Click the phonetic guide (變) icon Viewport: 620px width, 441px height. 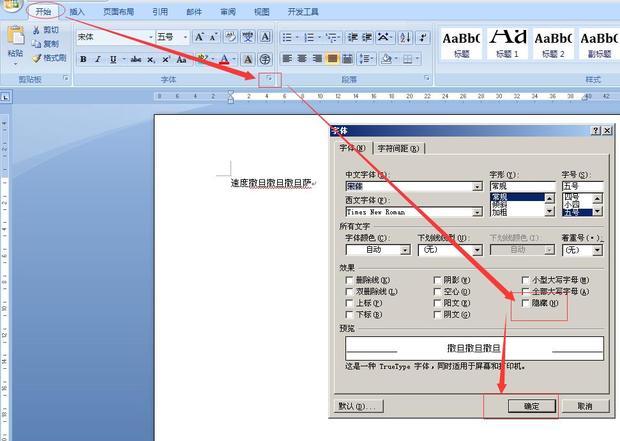pyautogui.click(x=248, y=37)
